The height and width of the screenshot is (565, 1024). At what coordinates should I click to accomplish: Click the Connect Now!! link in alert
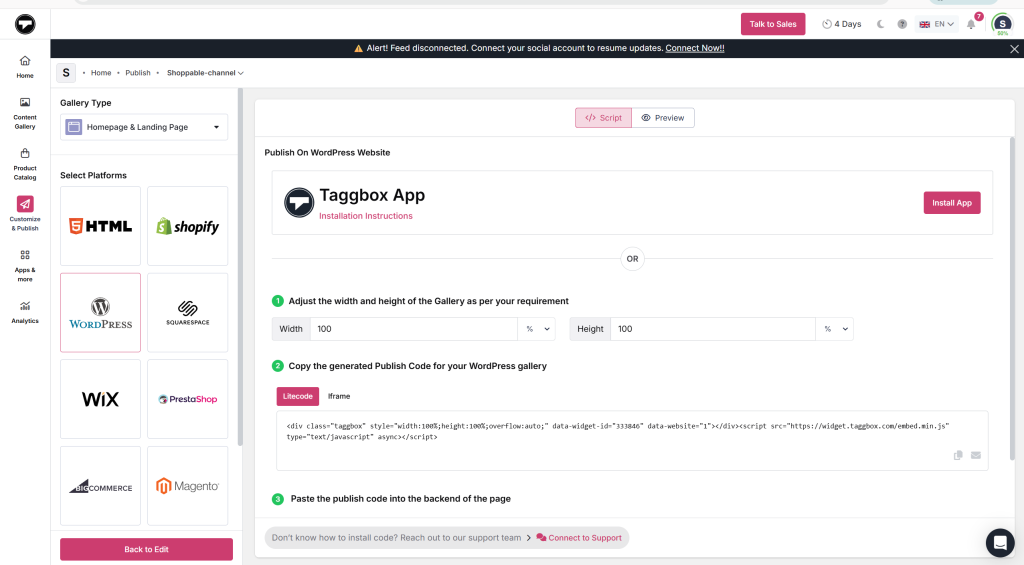pos(695,48)
